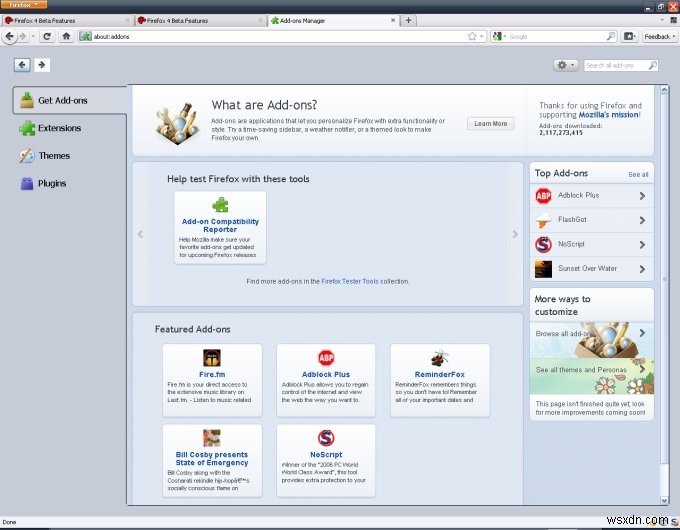Expand NoScript row chevron
Viewport: 680px width, 530px height.
[x=642, y=245]
